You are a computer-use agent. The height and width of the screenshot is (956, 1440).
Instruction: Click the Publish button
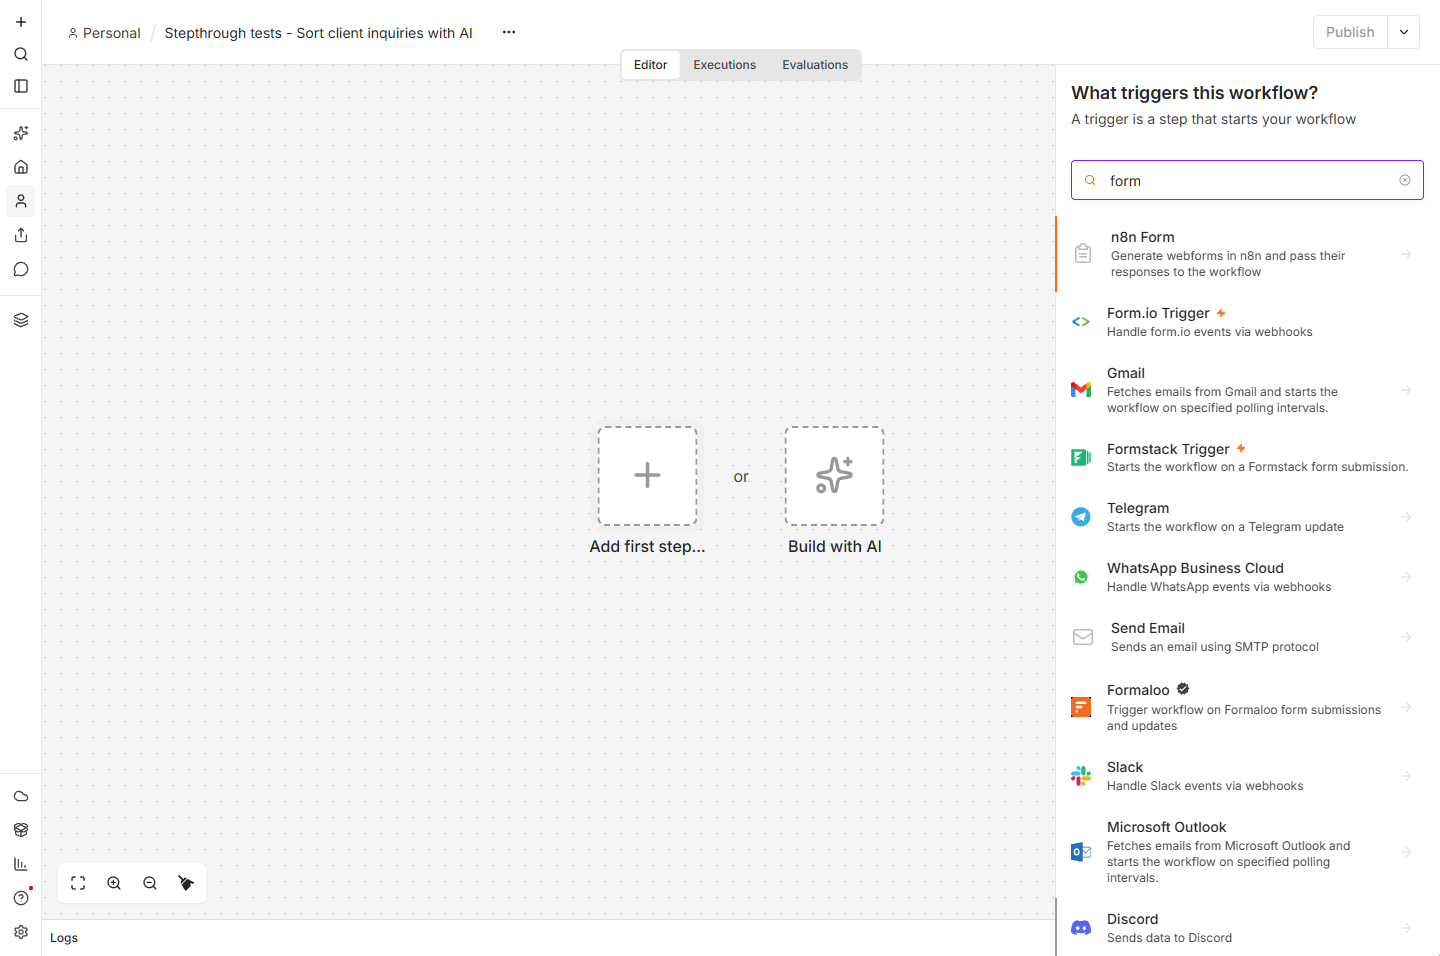pos(1350,32)
